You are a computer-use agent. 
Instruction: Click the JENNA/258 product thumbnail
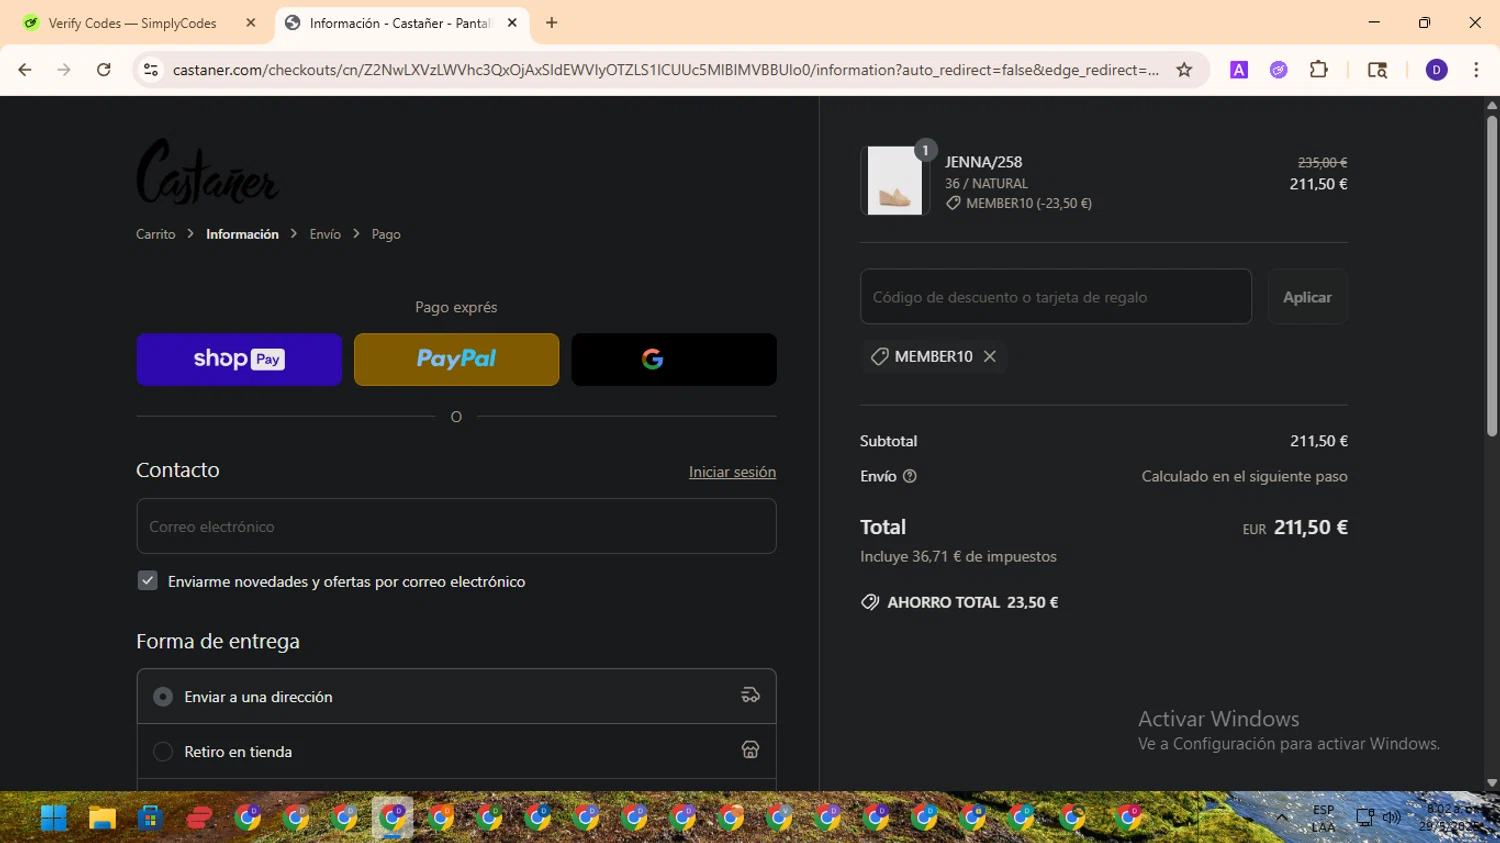click(894, 181)
